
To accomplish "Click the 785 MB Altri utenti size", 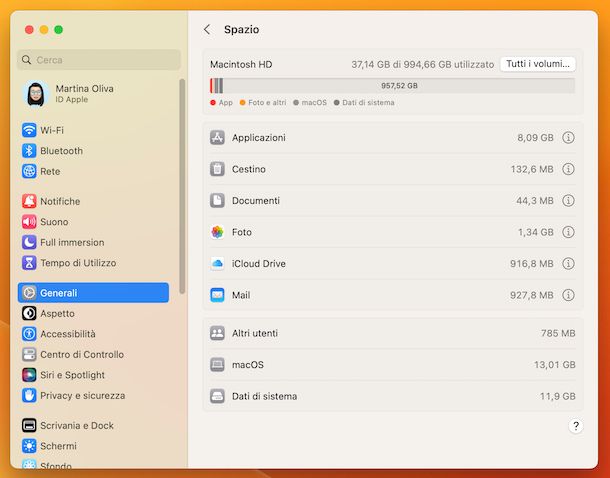I will coord(558,333).
